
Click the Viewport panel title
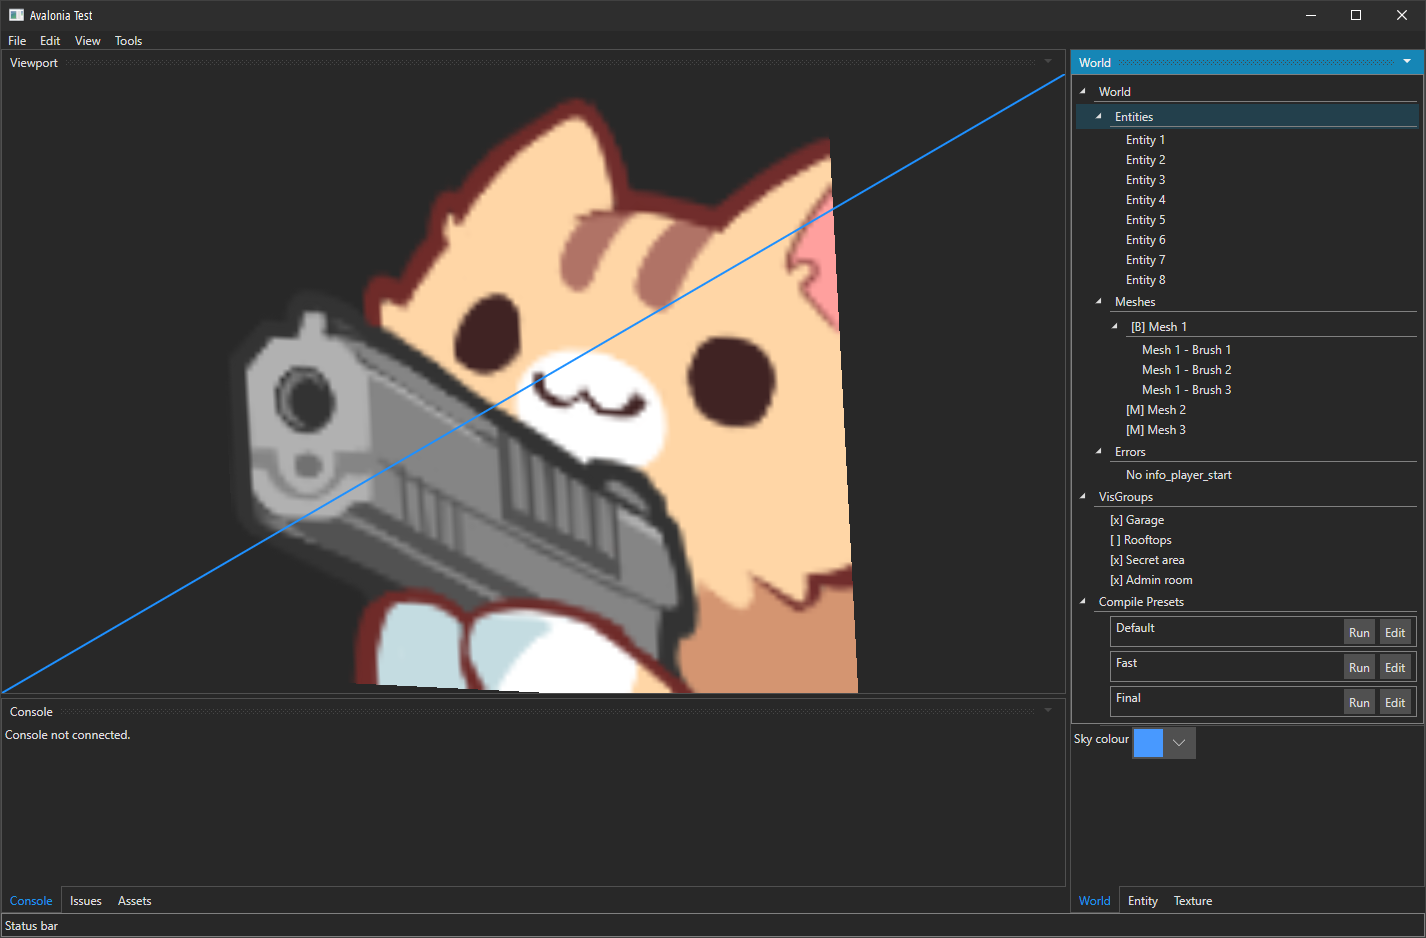click(34, 63)
